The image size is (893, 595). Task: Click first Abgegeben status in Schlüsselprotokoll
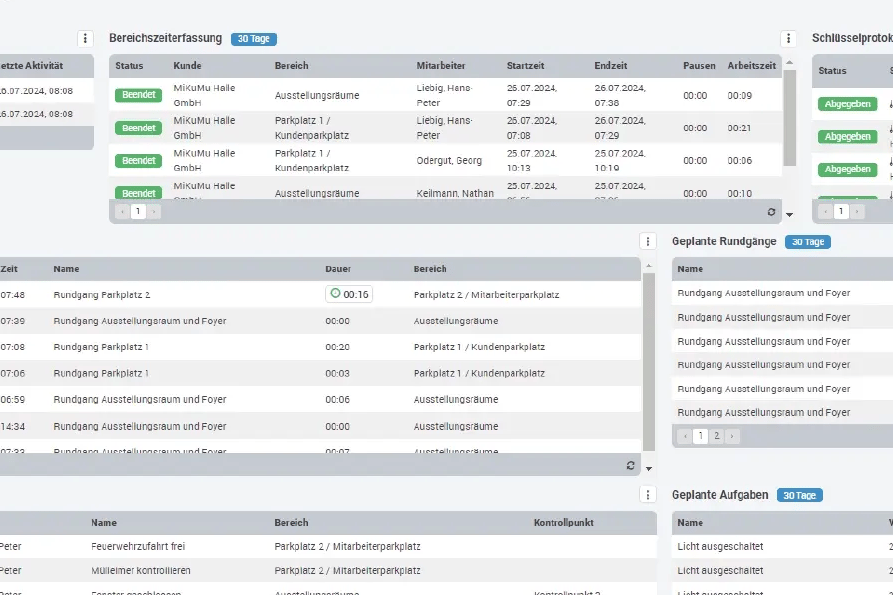pyautogui.click(x=847, y=104)
